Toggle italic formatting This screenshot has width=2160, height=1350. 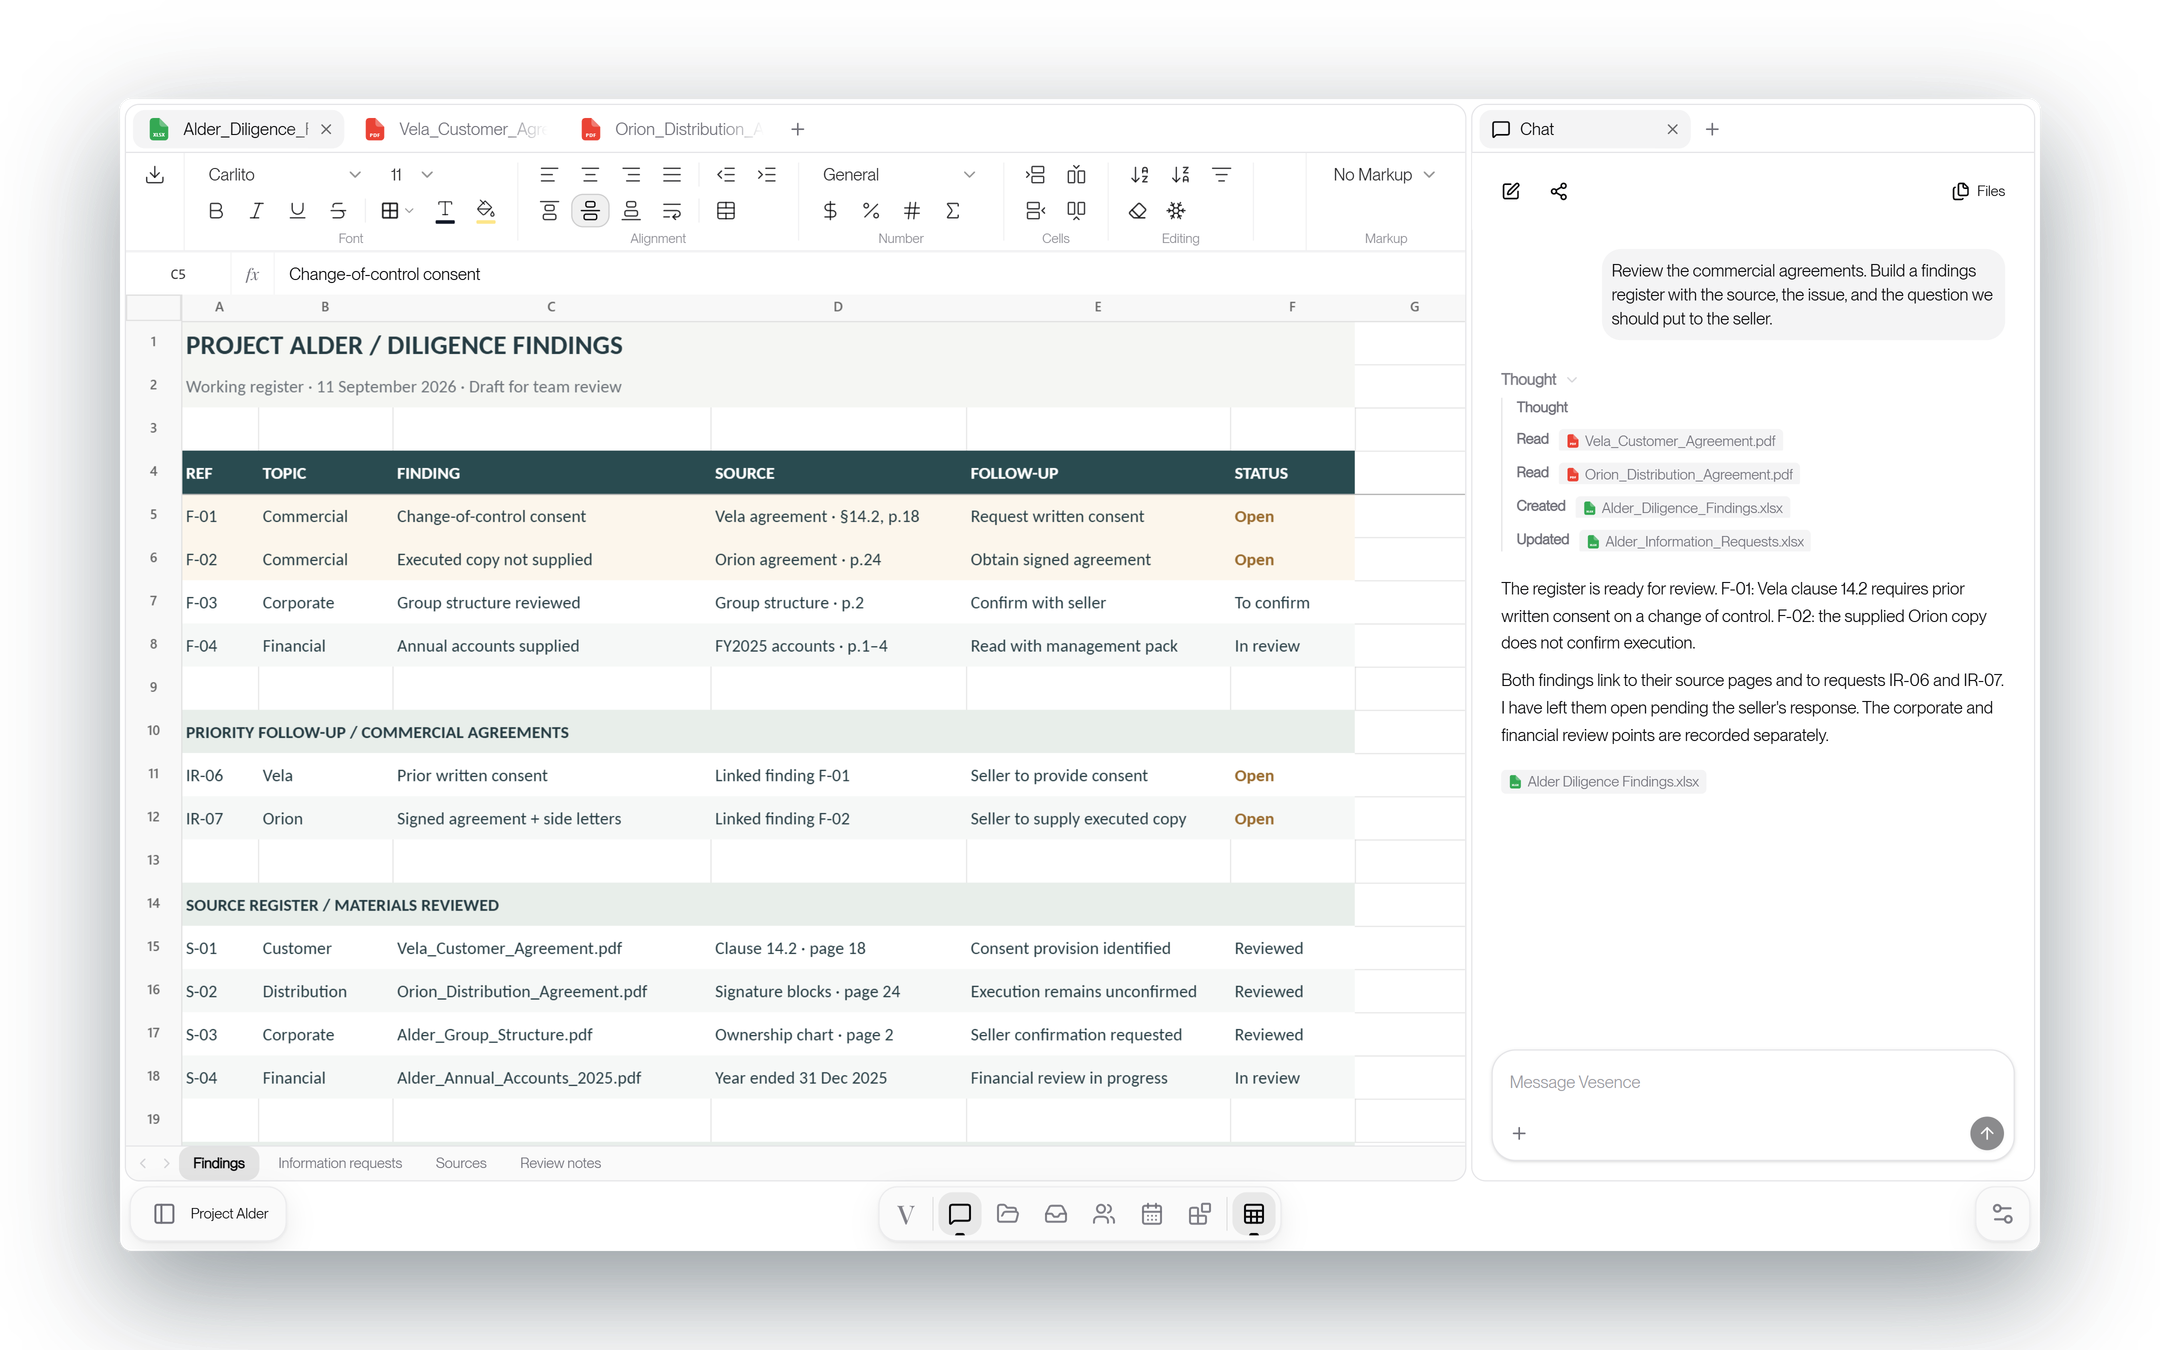pos(256,211)
